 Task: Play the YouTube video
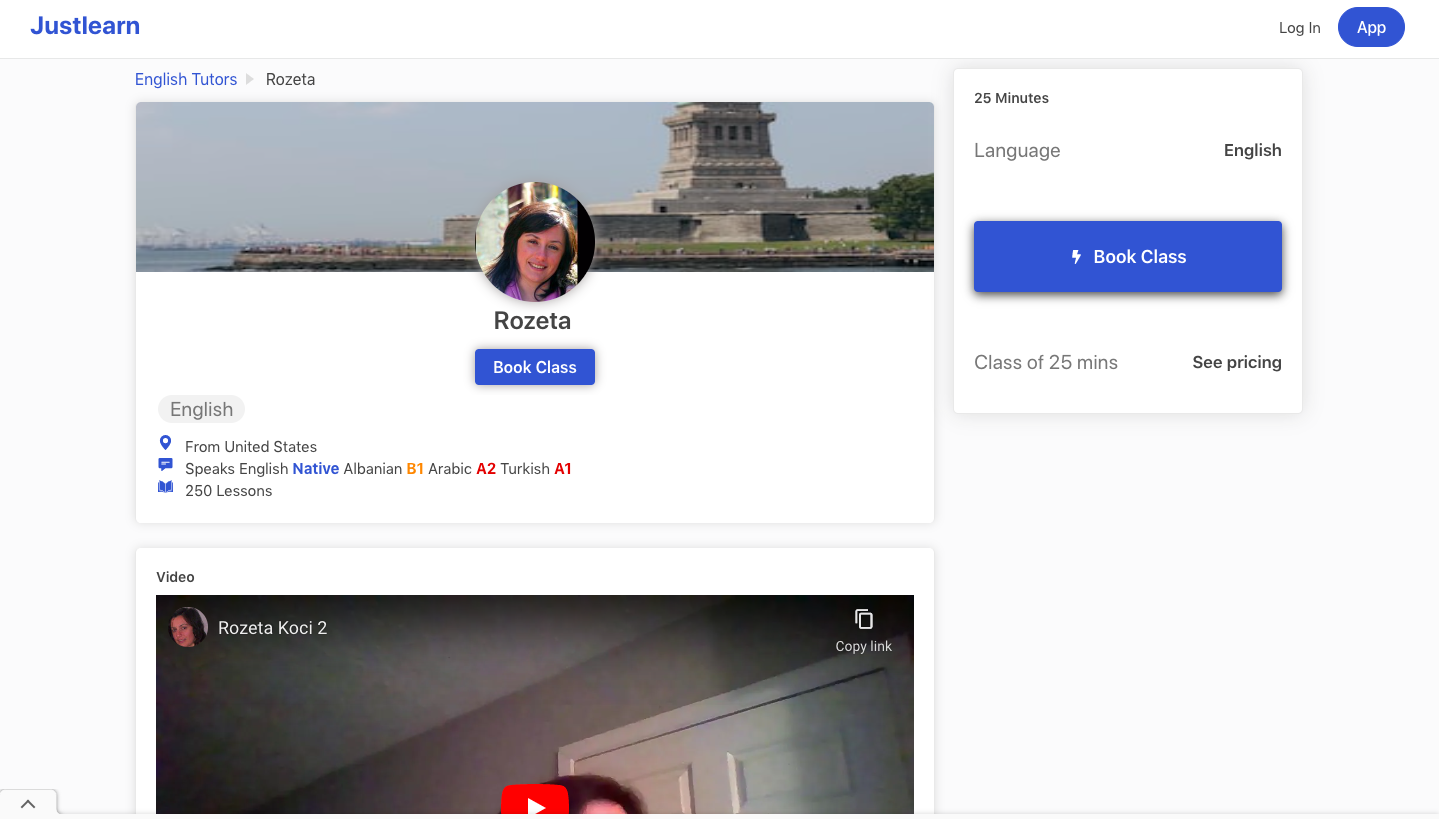(535, 802)
